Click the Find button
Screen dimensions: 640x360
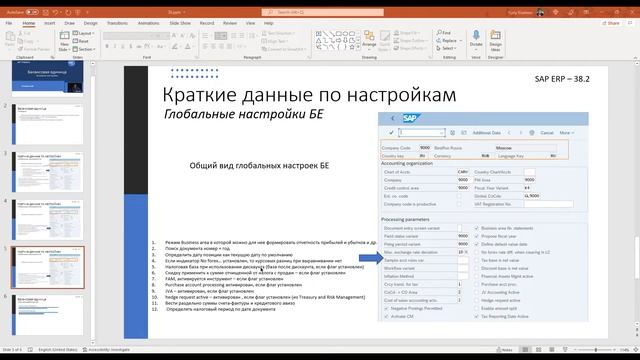444,33
